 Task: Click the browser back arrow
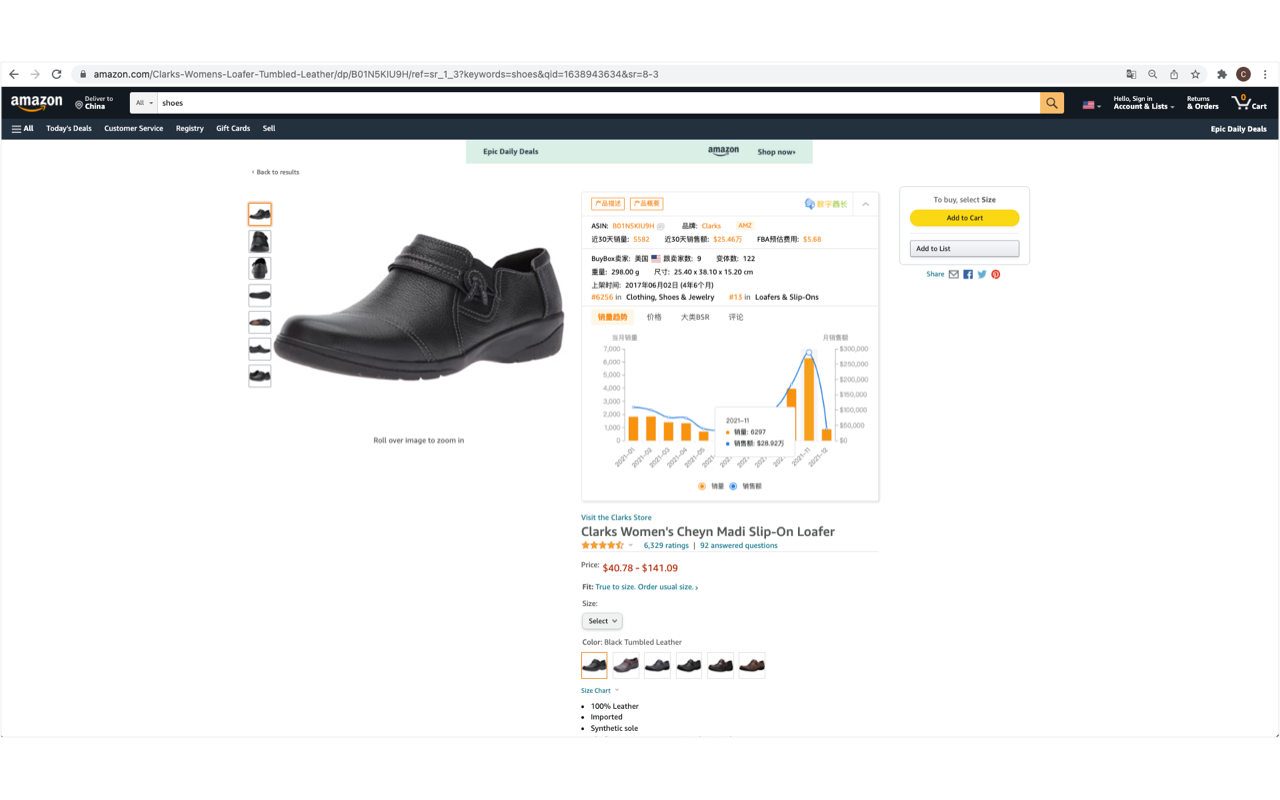14,74
